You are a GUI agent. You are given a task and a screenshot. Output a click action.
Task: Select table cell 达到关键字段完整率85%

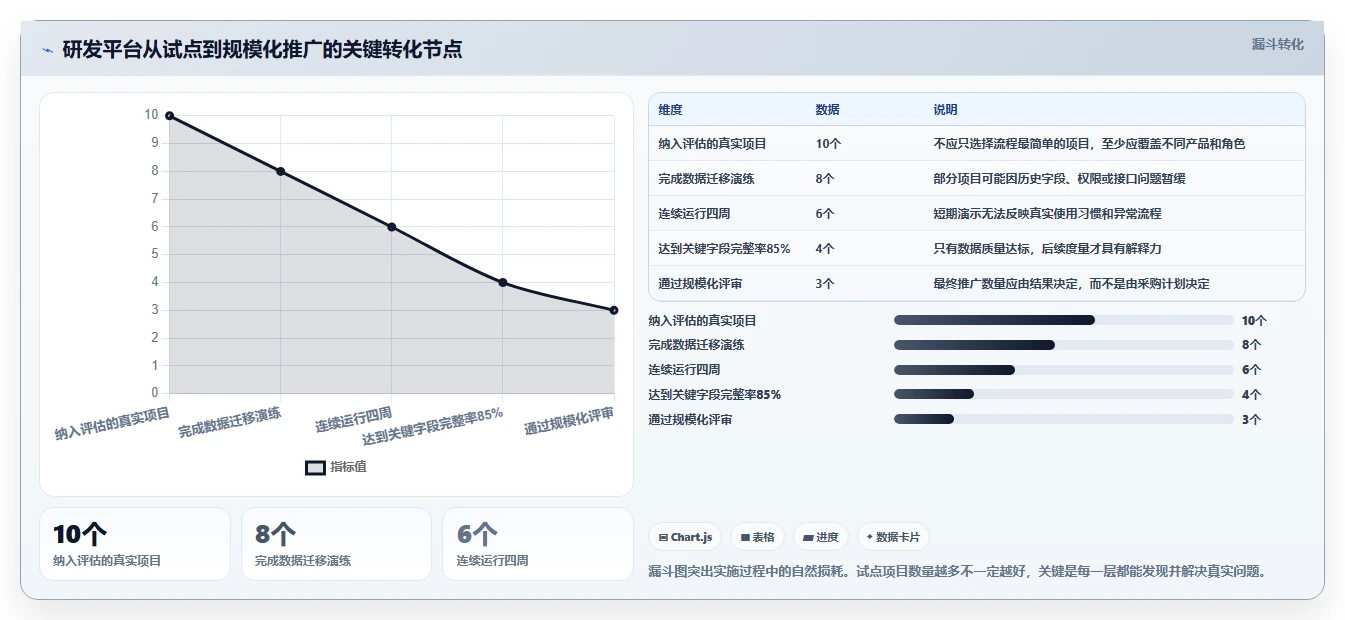724,249
